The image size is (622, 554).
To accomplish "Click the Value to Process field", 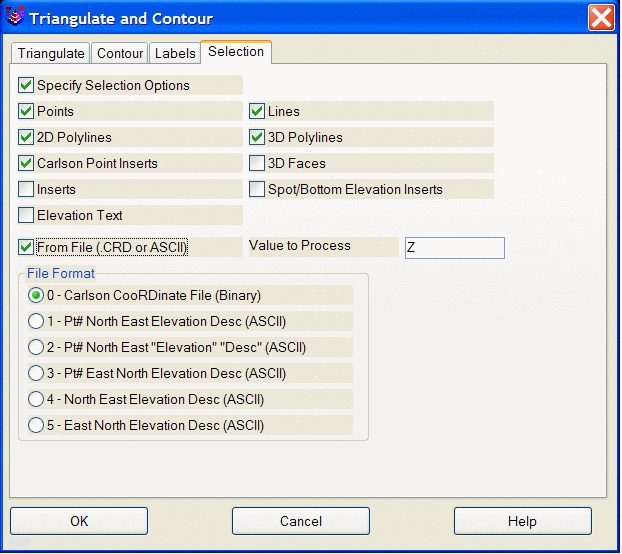I will (454, 248).
